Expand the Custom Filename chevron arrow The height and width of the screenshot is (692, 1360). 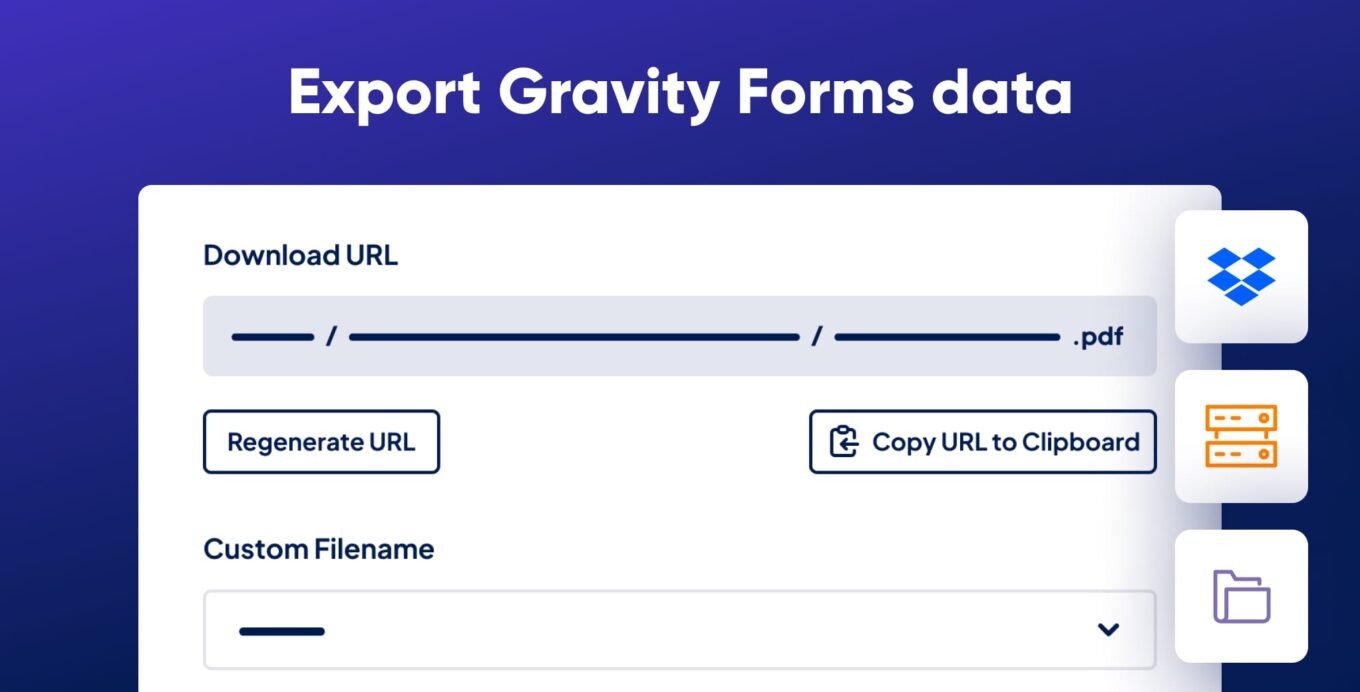(1107, 630)
